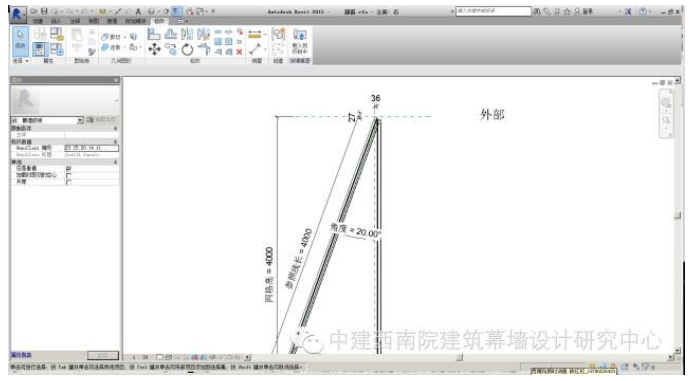Click the OmniClass 编号 value field
The width and height of the screenshot is (696, 381).
click(x=91, y=148)
